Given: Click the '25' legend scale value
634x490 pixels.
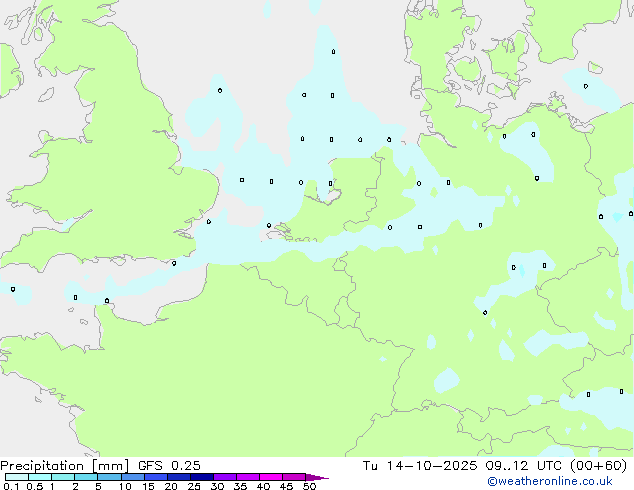Looking at the screenshot, I should pos(194,486).
